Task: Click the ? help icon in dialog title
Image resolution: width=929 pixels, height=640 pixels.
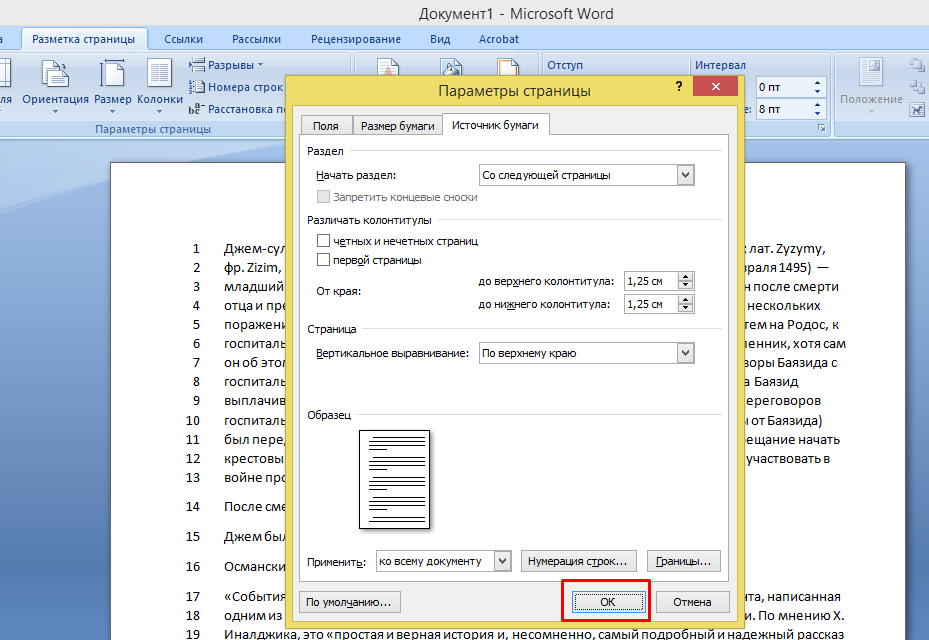Action: point(678,87)
